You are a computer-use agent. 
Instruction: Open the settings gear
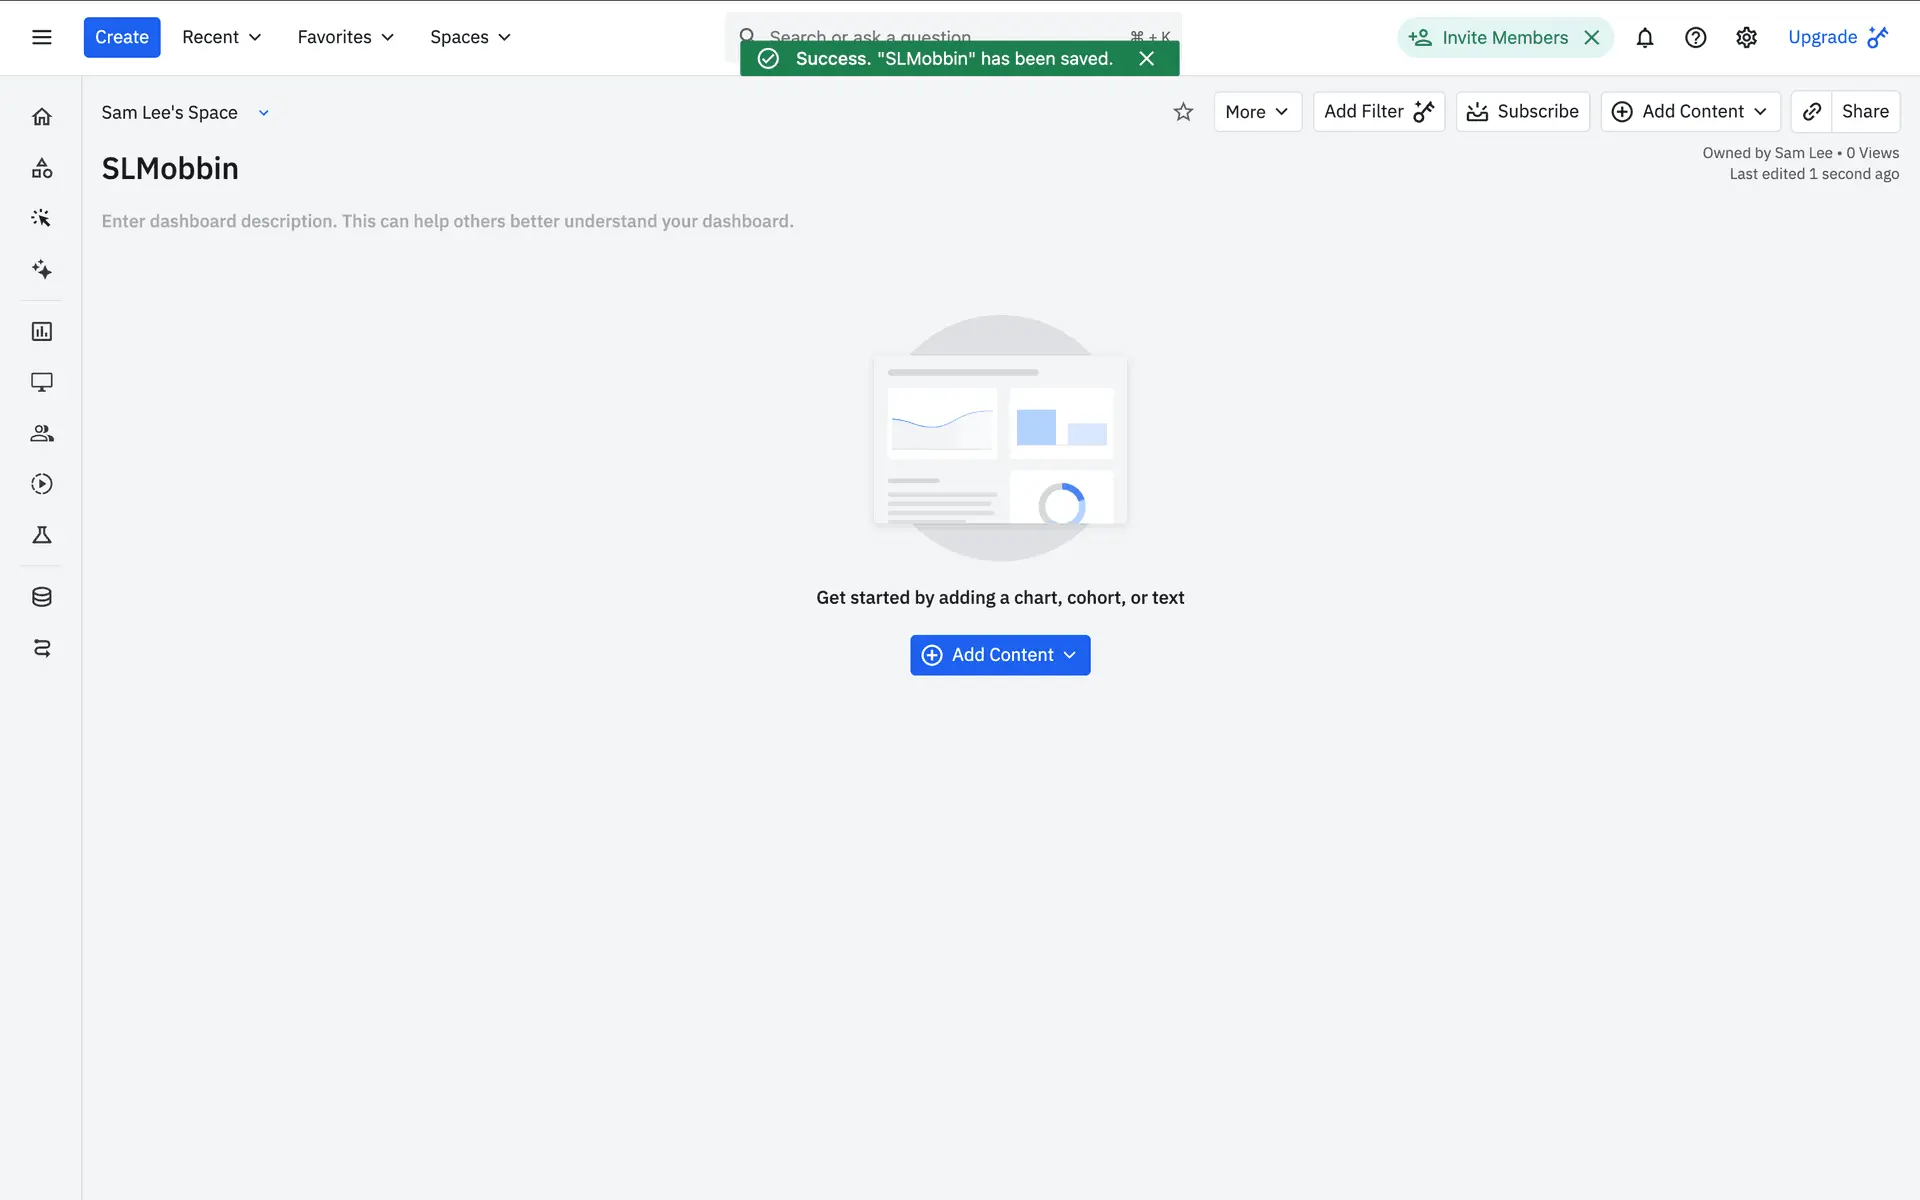tap(1746, 37)
